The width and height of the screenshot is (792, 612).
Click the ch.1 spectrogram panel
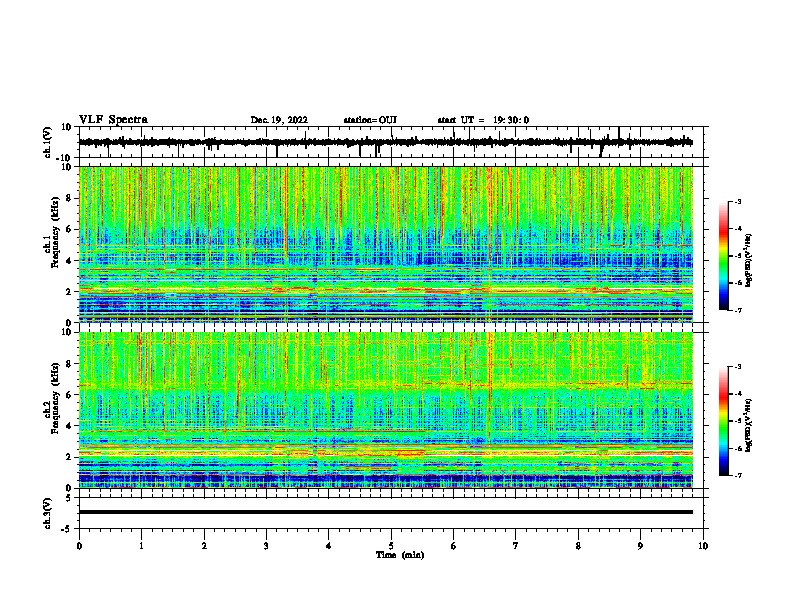coord(386,244)
